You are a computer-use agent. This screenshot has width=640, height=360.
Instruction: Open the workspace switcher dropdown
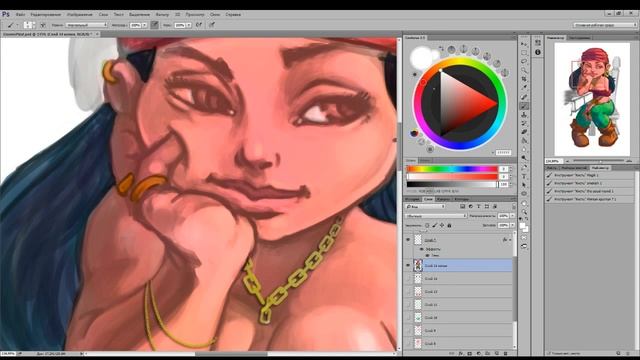pyautogui.click(x=604, y=25)
